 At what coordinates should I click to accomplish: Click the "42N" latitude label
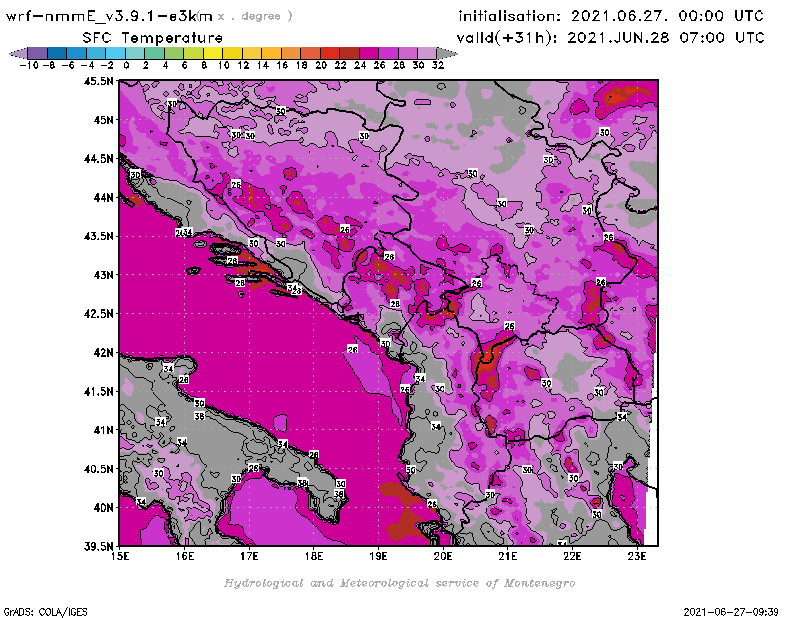(103, 353)
